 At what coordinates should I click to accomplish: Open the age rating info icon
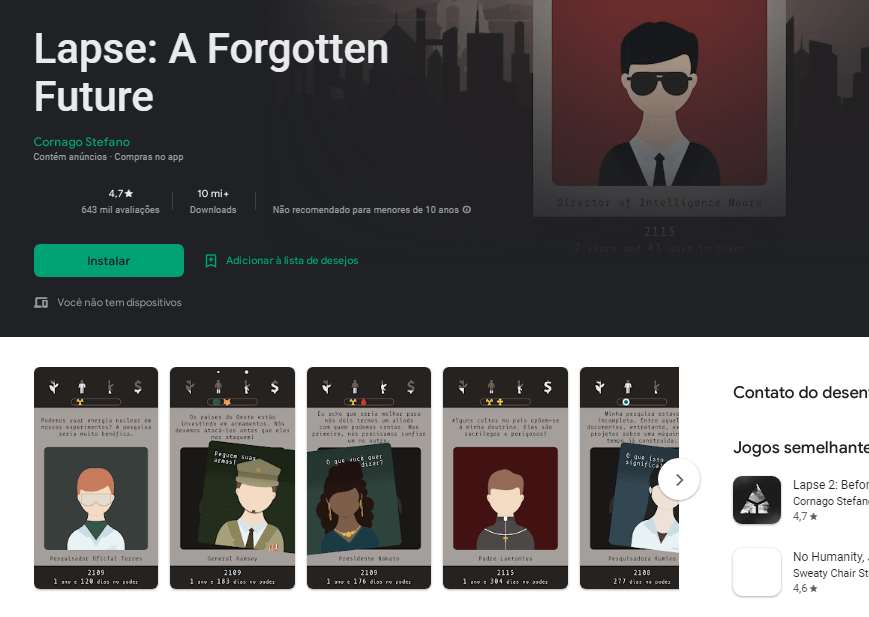click(x=467, y=210)
